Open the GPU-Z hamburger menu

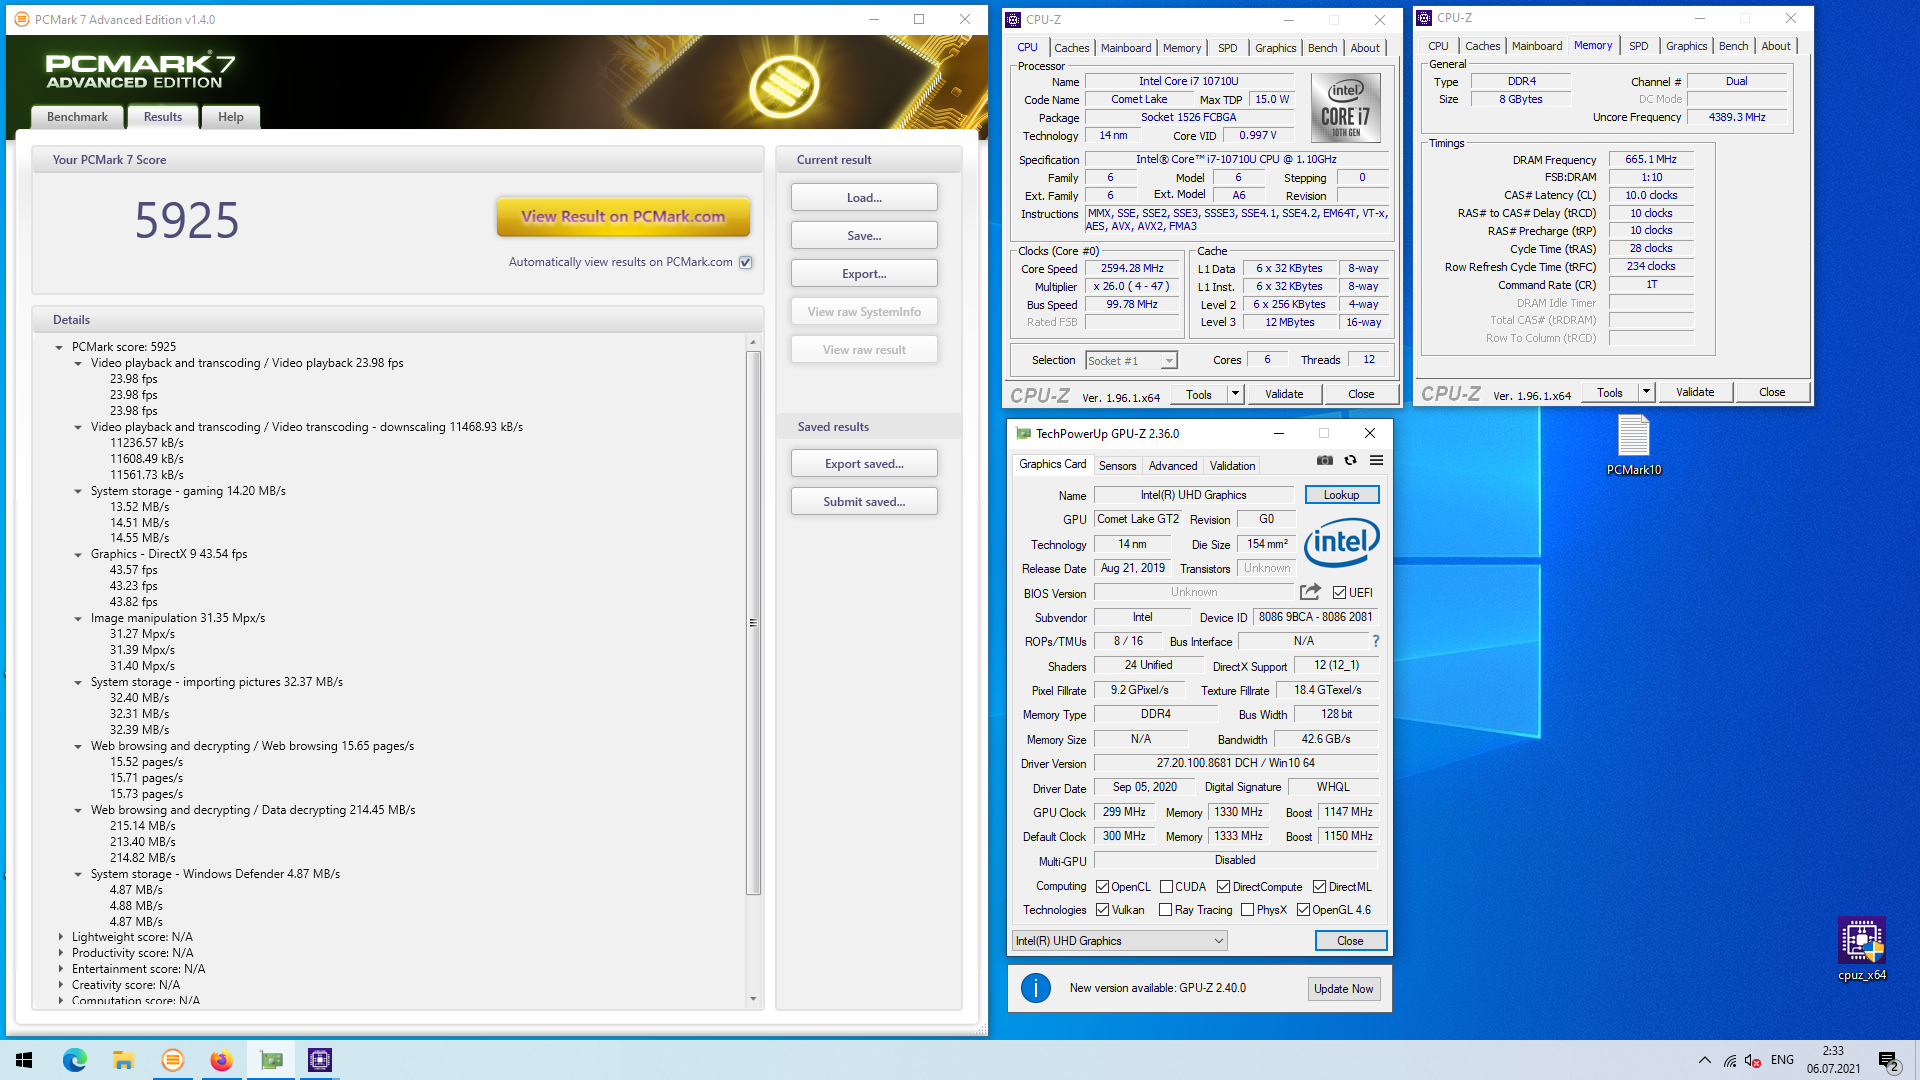pyautogui.click(x=1376, y=461)
